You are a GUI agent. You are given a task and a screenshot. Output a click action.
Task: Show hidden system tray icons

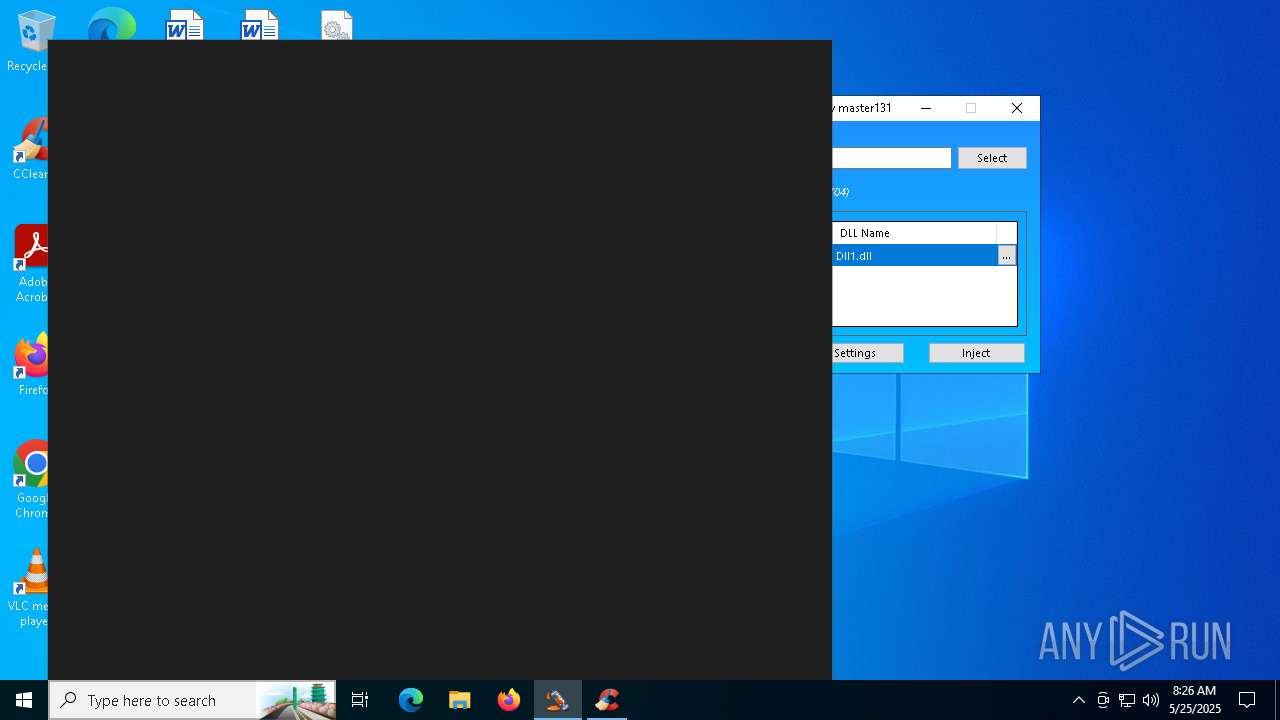point(1078,700)
